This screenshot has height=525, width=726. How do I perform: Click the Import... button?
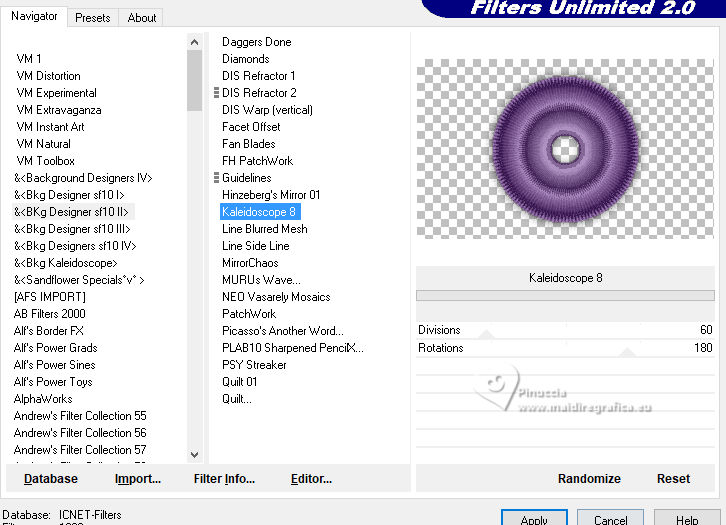pos(138,479)
